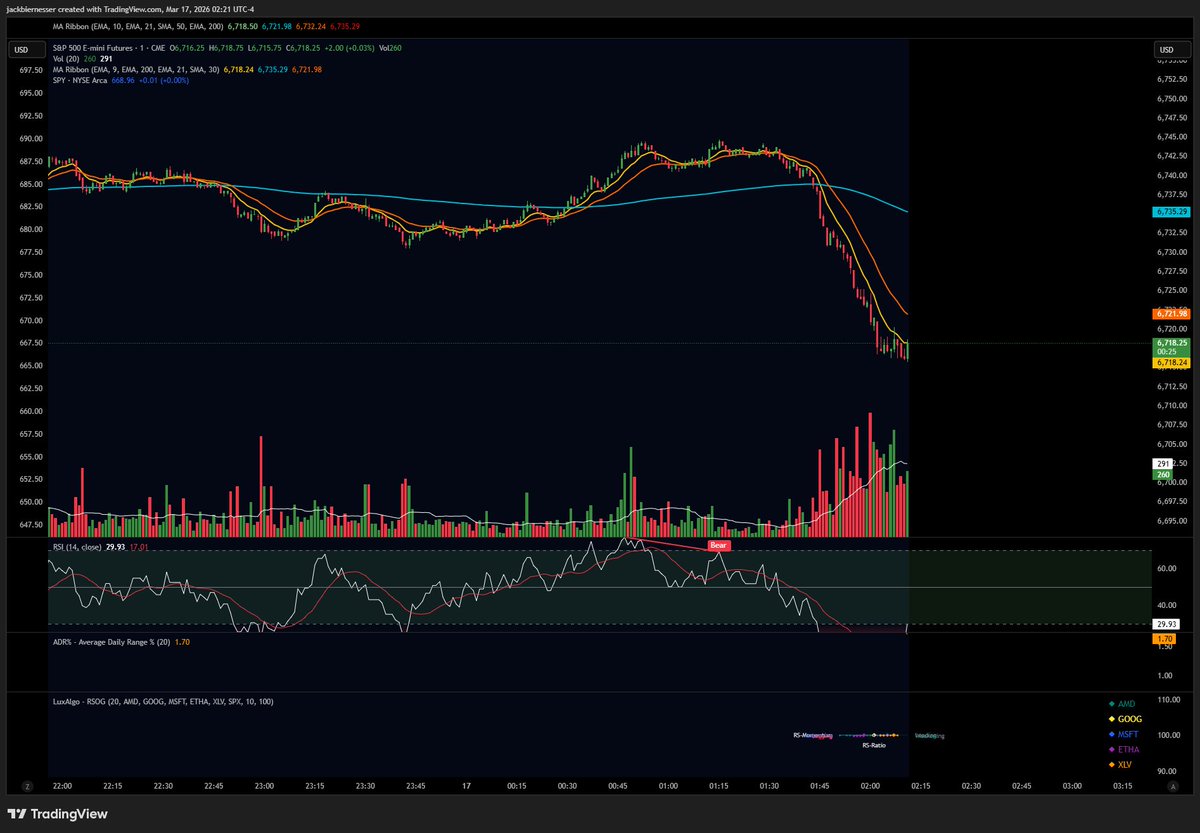1200x833 pixels.
Task: Select the SPY - NYSE Arca comparison legend
Action: pyautogui.click(x=78, y=80)
